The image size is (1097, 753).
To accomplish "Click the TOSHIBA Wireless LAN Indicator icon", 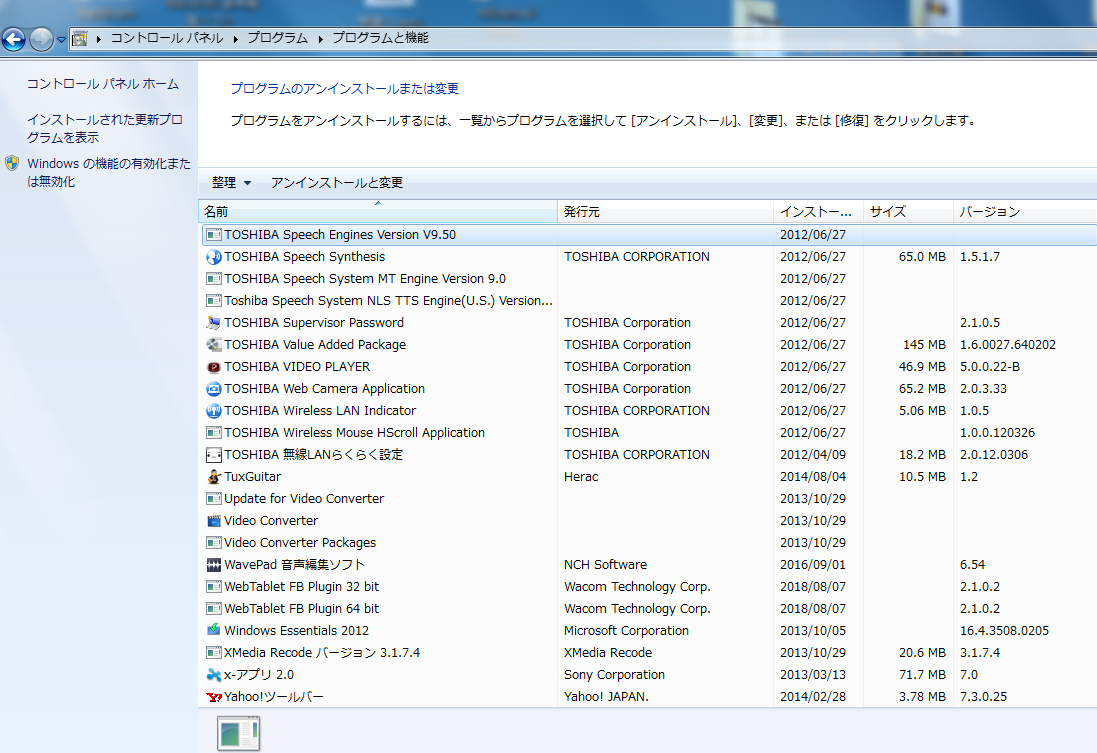I will [213, 411].
